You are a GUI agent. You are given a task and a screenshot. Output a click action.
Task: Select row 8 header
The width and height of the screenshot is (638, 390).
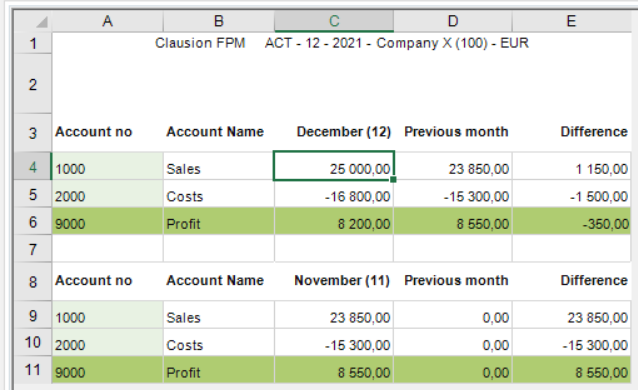(x=33, y=282)
